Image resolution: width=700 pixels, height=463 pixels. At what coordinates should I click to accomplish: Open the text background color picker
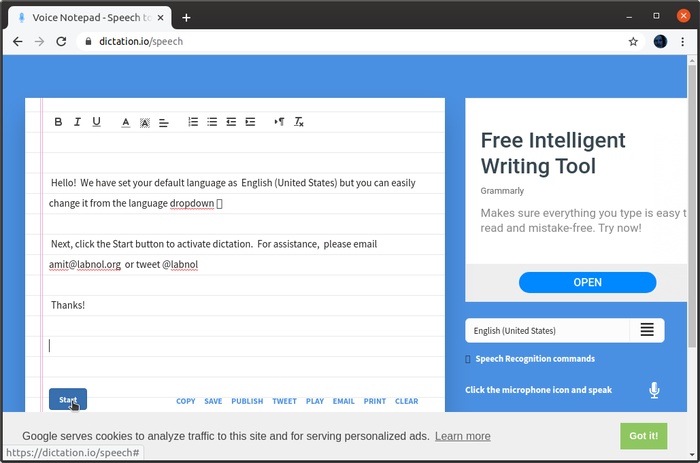pos(145,123)
